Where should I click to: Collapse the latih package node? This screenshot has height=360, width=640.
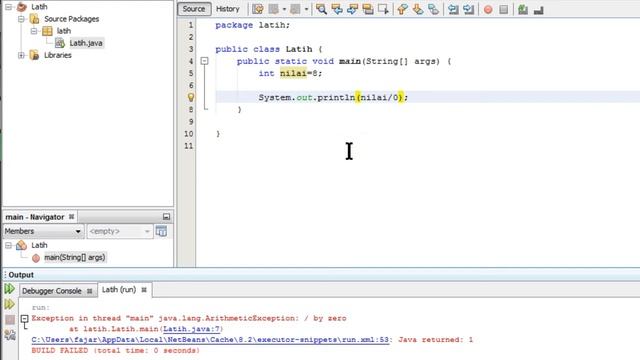coord(34,31)
